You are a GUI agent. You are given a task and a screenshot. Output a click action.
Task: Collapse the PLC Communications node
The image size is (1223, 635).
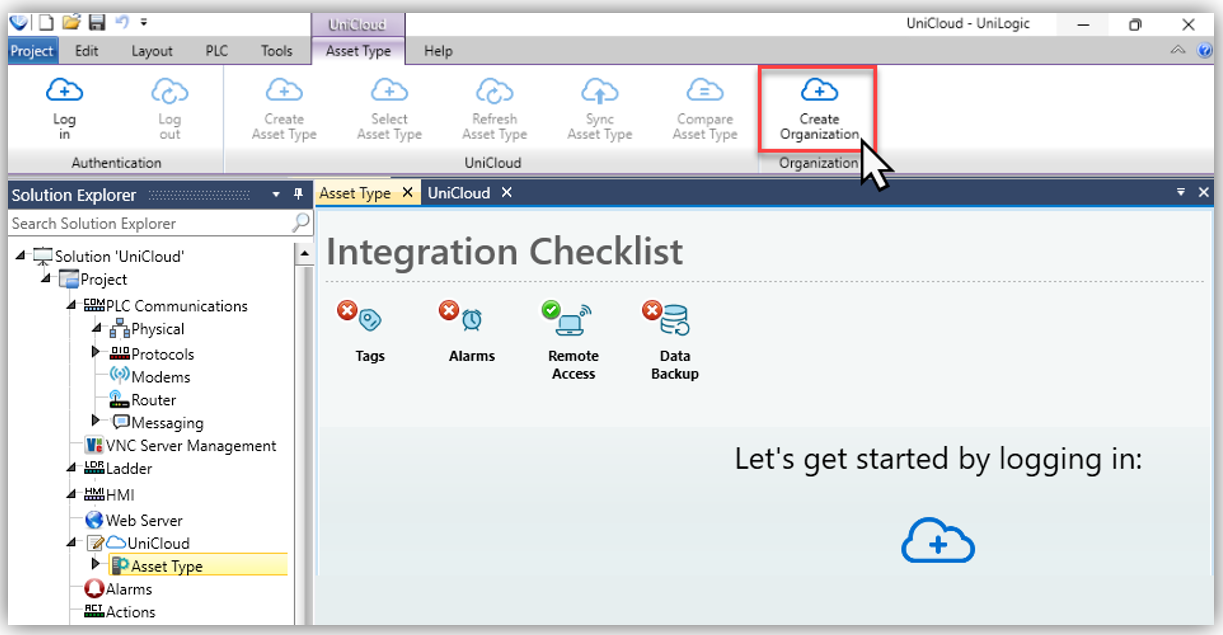(x=73, y=306)
